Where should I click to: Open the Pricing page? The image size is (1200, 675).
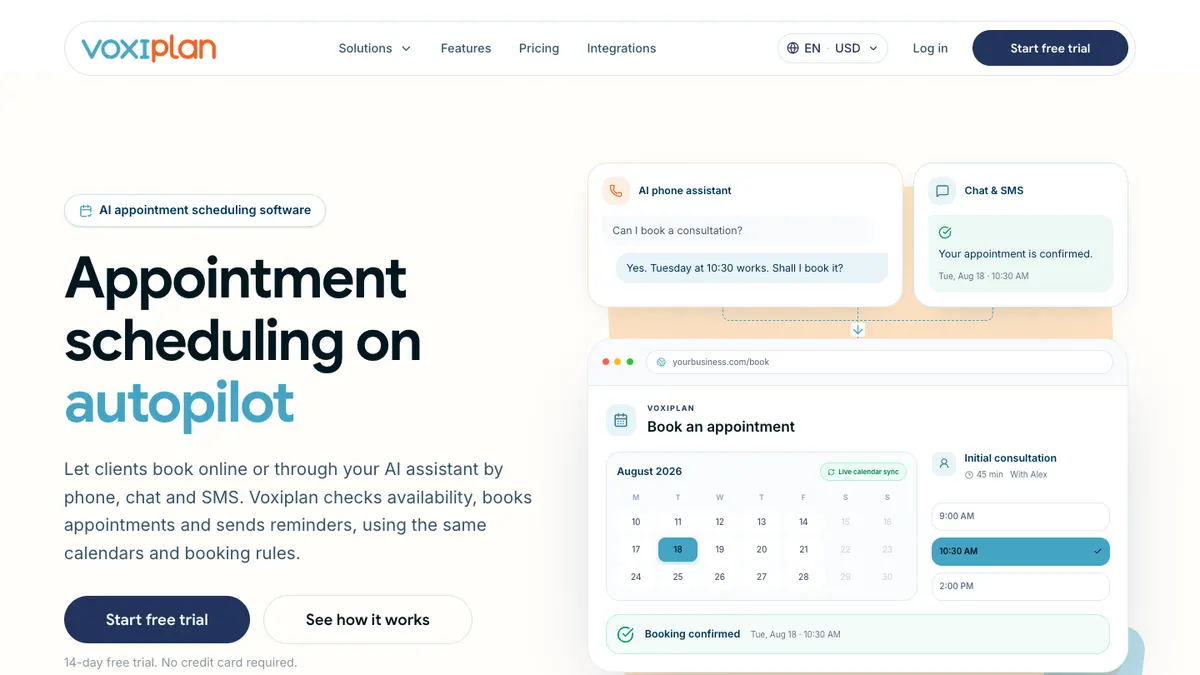539,48
